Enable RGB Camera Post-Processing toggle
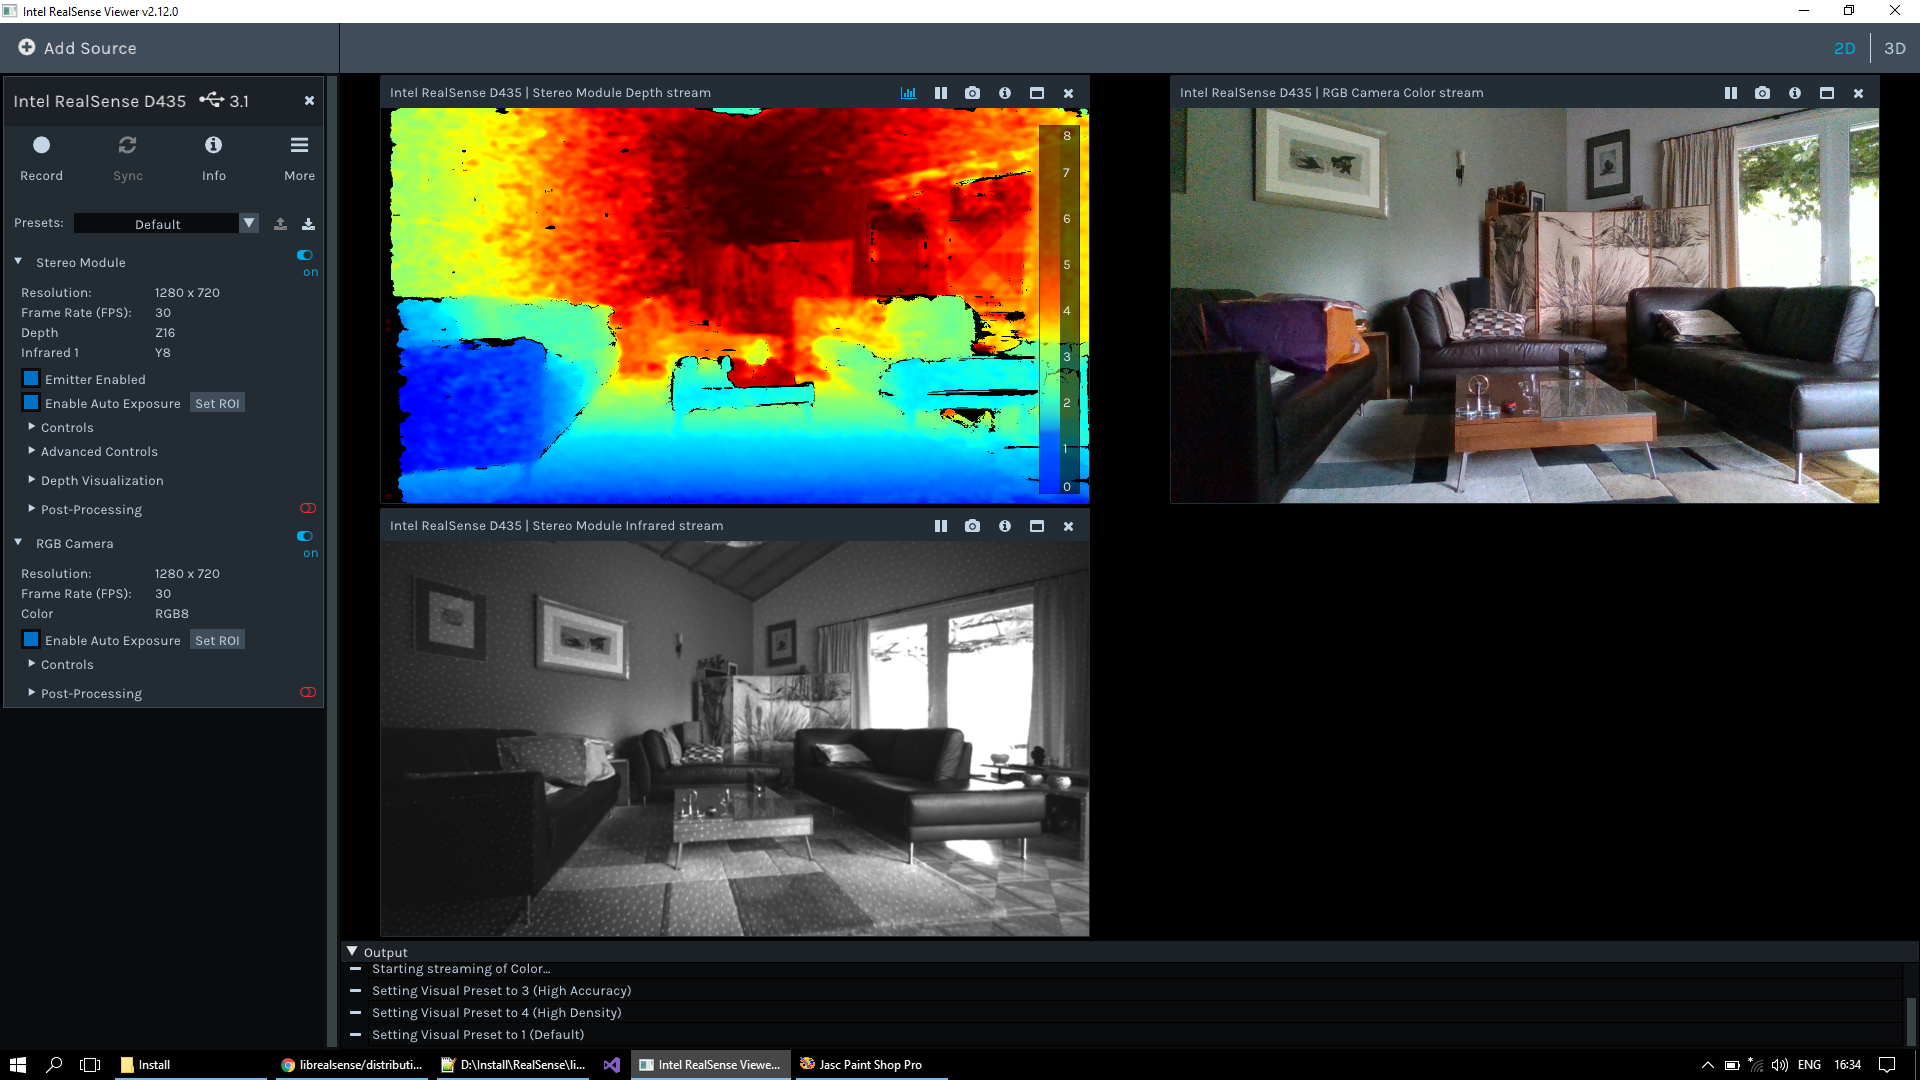The image size is (1920, 1080). click(x=308, y=692)
